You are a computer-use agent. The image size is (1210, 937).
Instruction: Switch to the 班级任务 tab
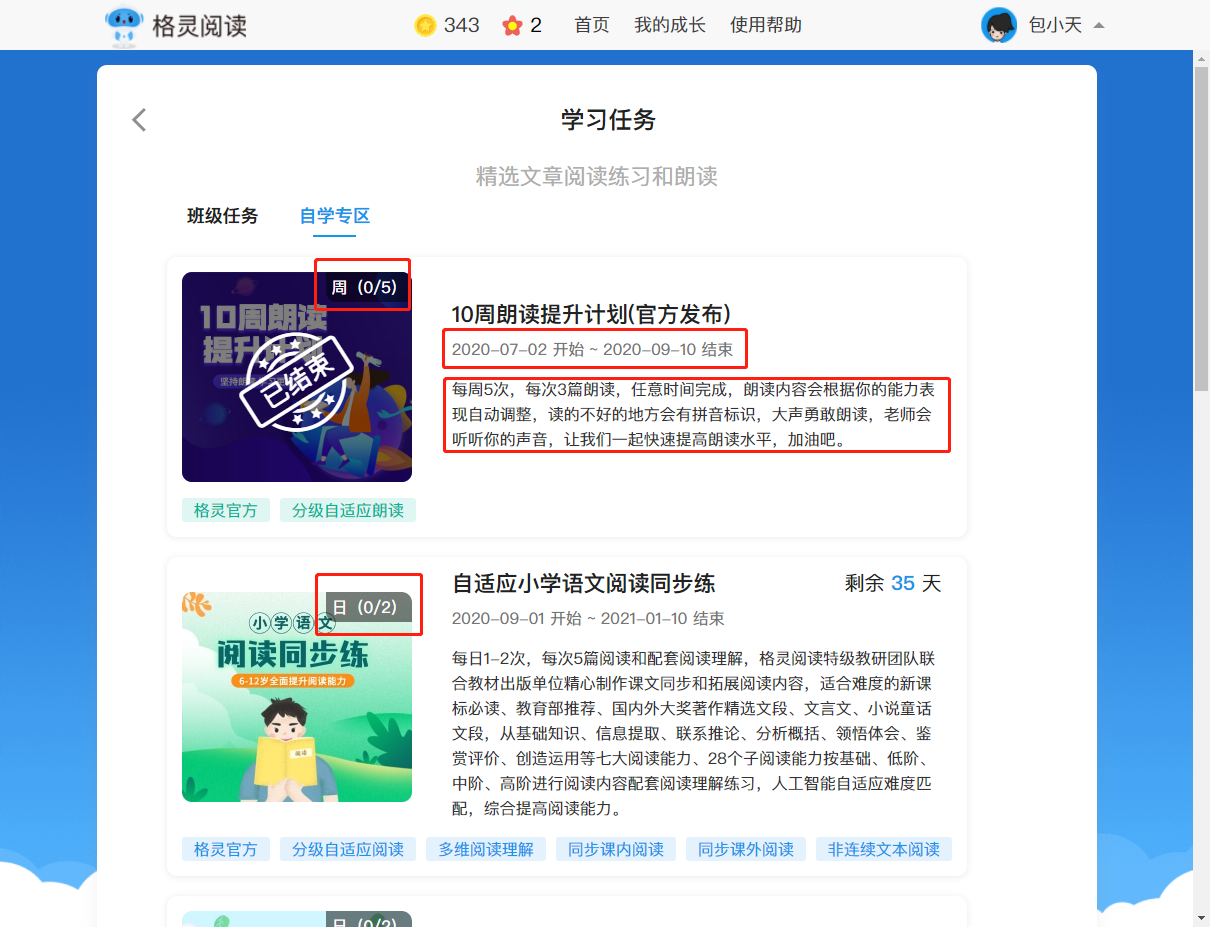point(222,215)
